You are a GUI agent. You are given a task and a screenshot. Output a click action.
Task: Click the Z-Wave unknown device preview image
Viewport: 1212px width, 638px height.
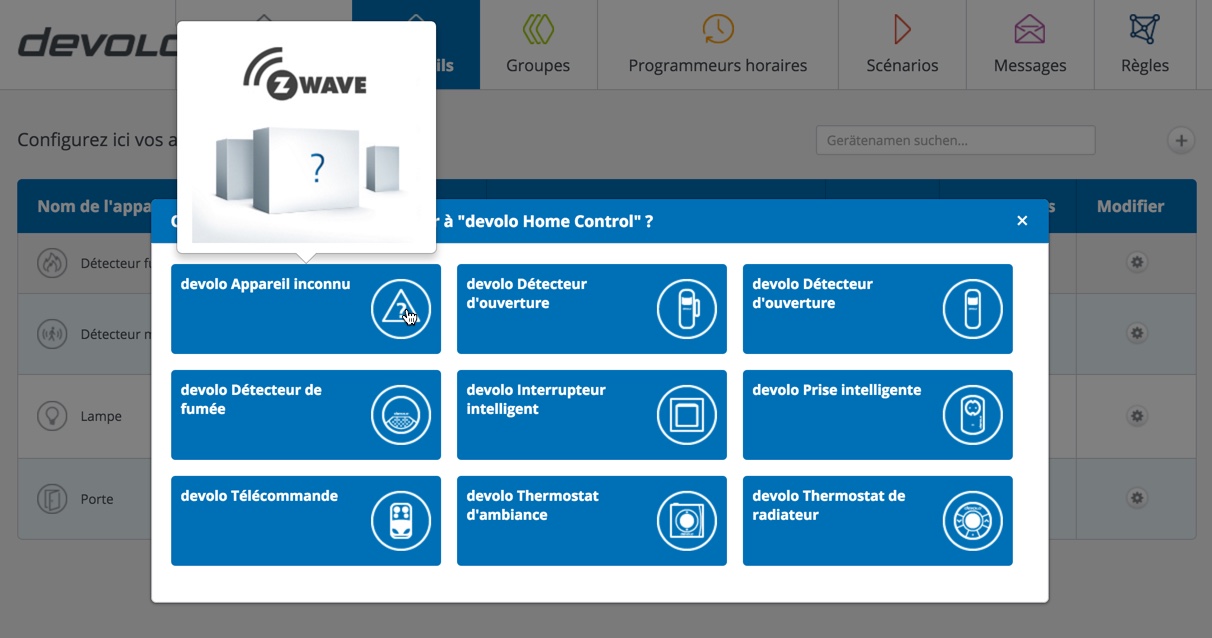tap(306, 140)
